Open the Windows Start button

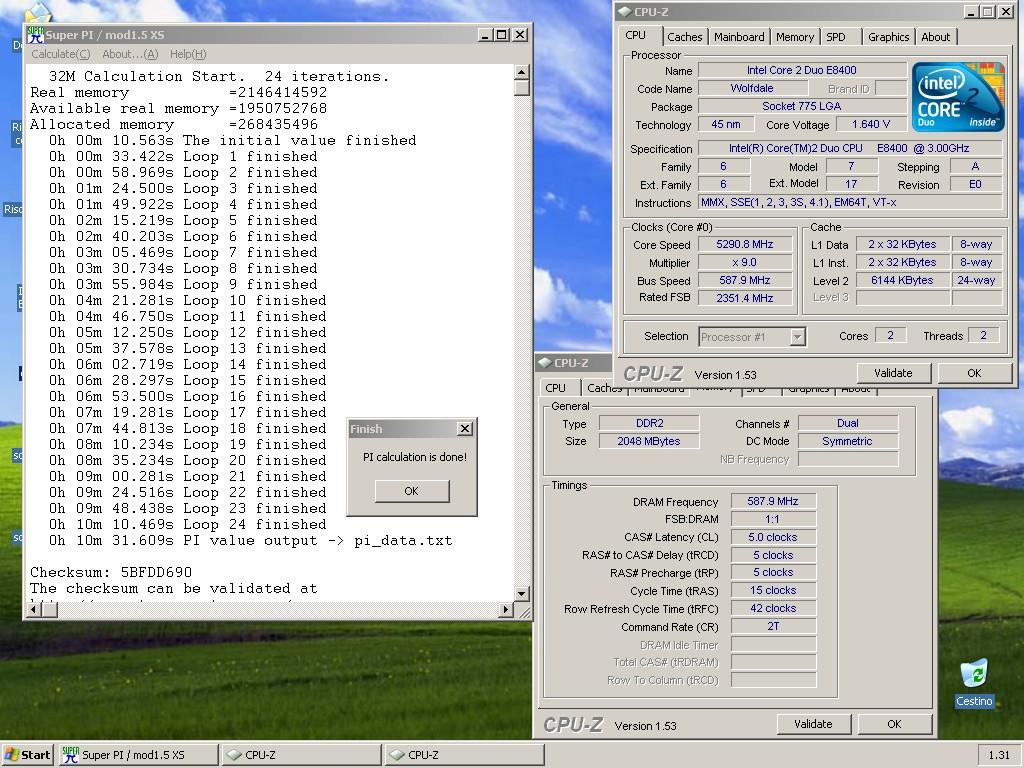pyautogui.click(x=27, y=755)
